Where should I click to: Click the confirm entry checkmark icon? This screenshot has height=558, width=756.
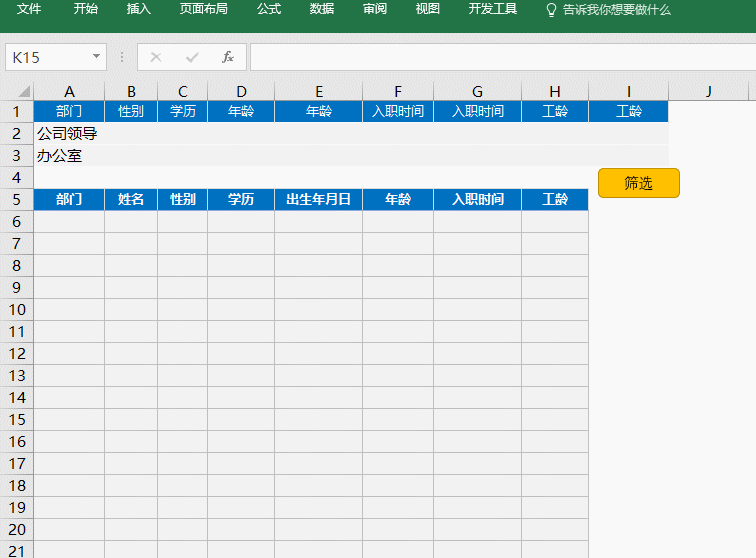coord(192,57)
